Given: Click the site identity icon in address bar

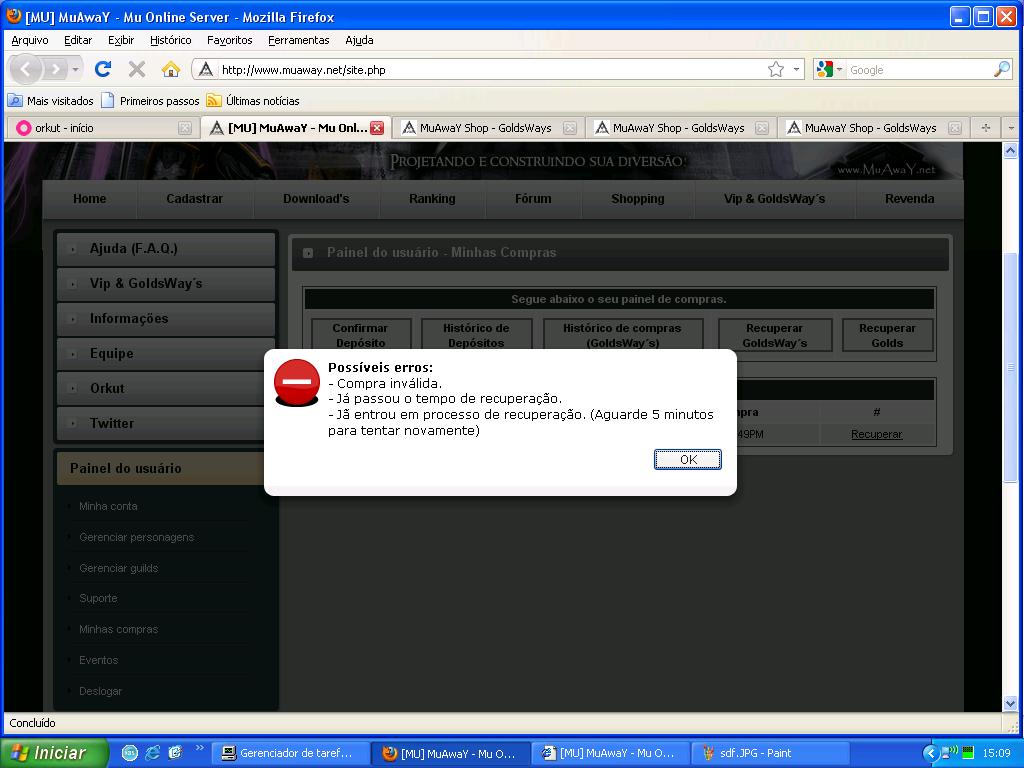Looking at the screenshot, I should coord(206,69).
